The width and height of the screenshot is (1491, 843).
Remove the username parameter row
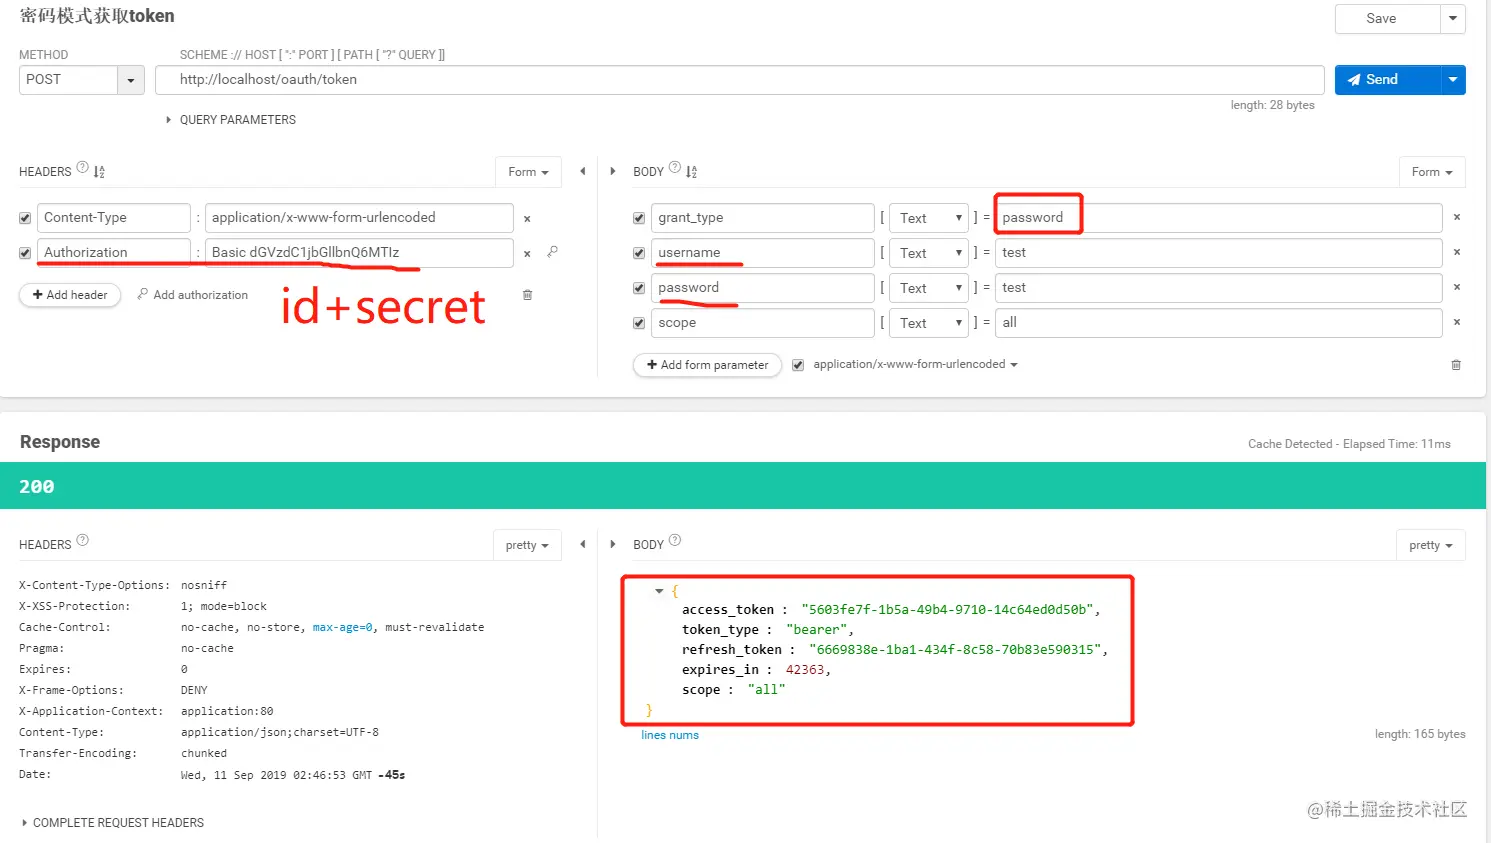pyautogui.click(x=1457, y=252)
